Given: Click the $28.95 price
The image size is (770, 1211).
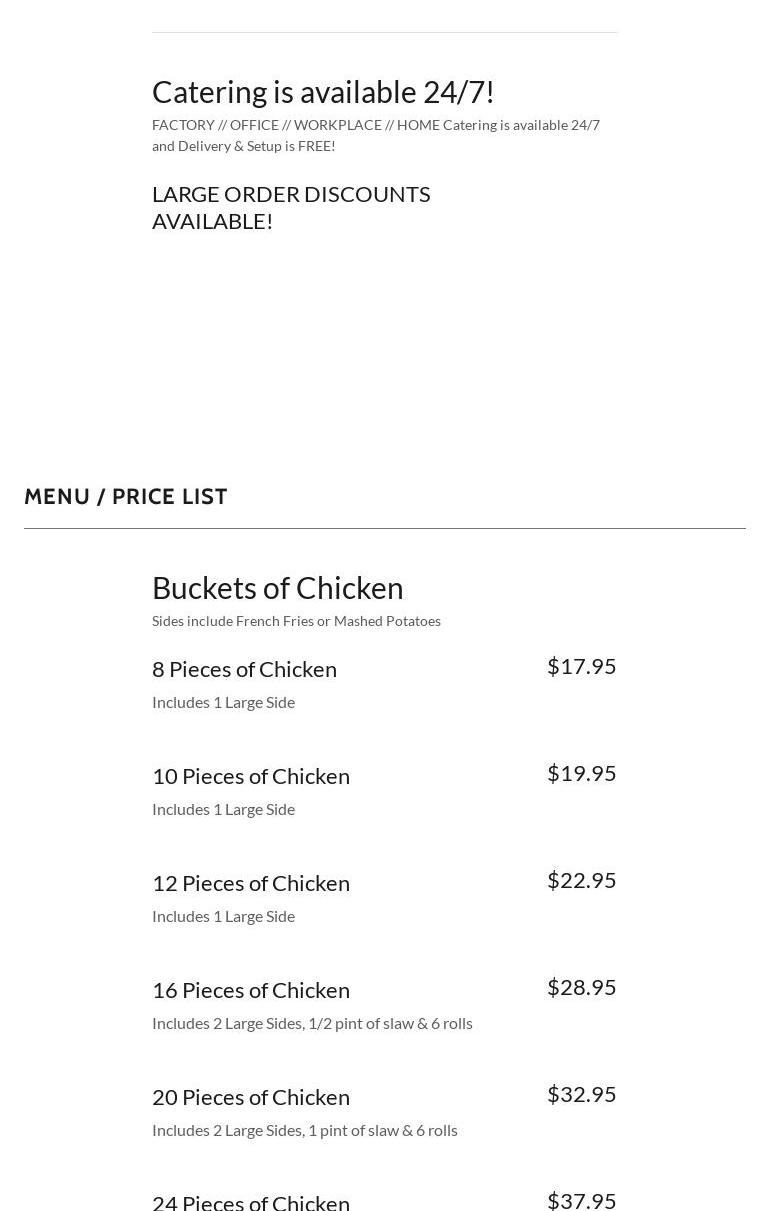Looking at the screenshot, I should tap(581, 987).
